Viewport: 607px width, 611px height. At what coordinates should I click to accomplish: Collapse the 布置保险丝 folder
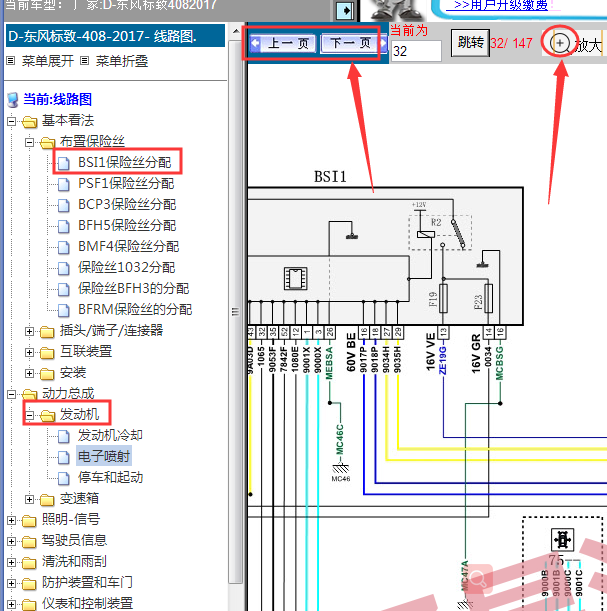tap(29, 143)
